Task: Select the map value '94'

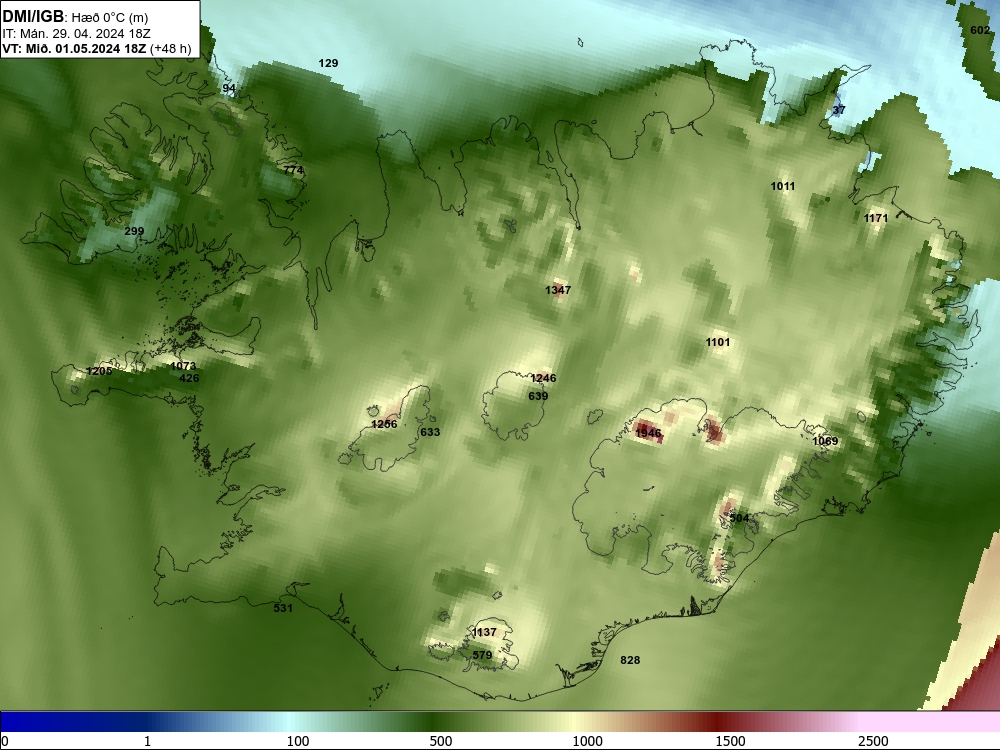Action: coord(229,89)
